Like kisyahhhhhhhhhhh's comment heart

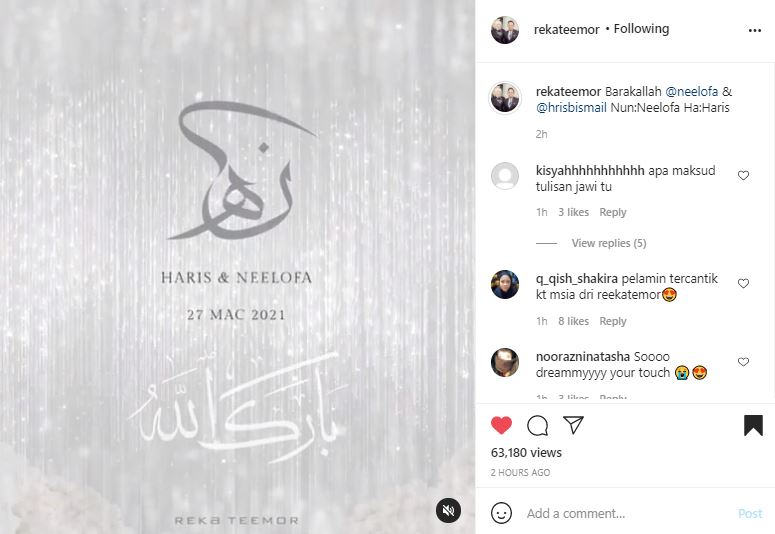coord(743,175)
